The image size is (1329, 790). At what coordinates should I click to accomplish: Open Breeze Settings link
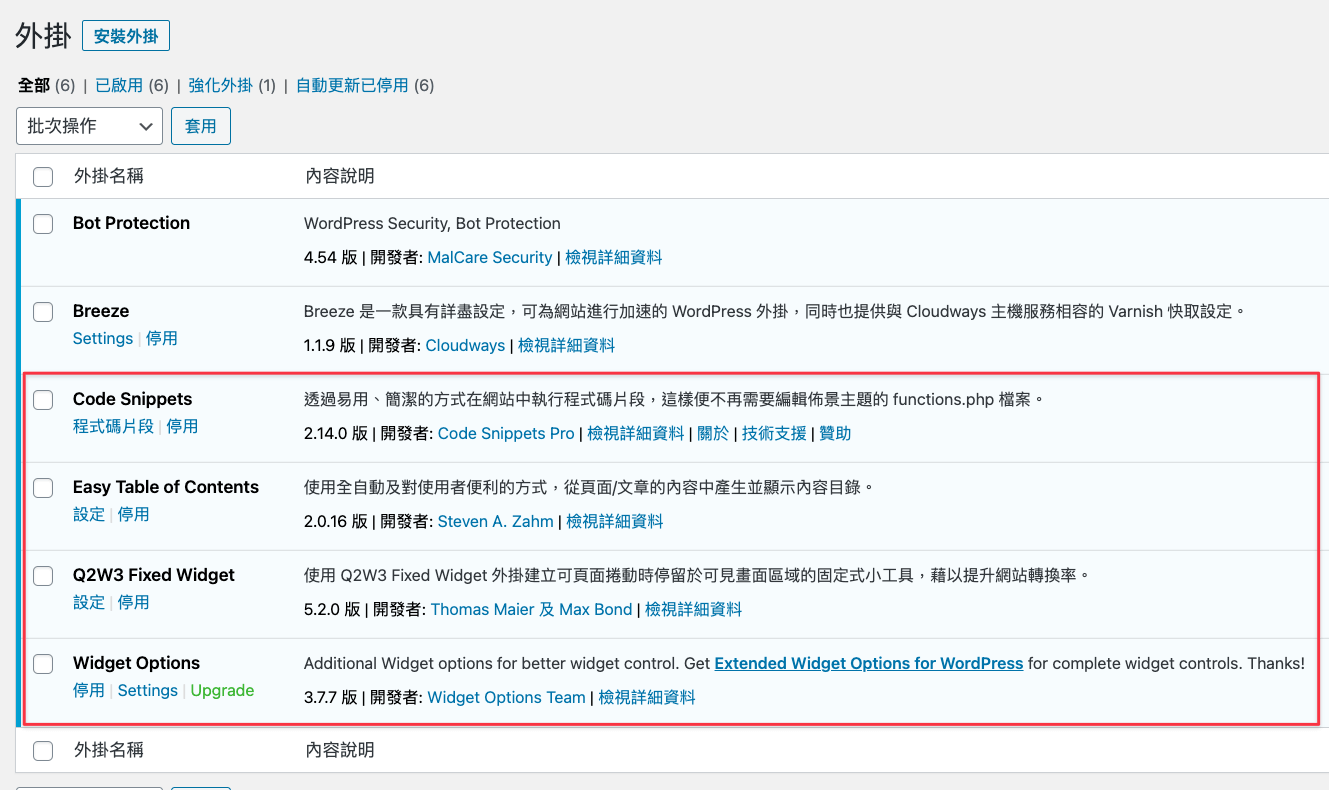coord(103,338)
